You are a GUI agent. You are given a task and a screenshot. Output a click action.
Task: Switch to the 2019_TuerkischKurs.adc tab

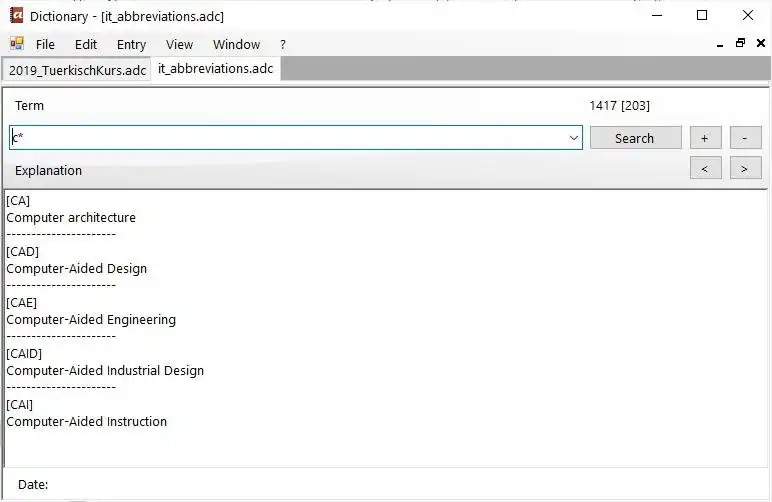[x=77, y=70]
